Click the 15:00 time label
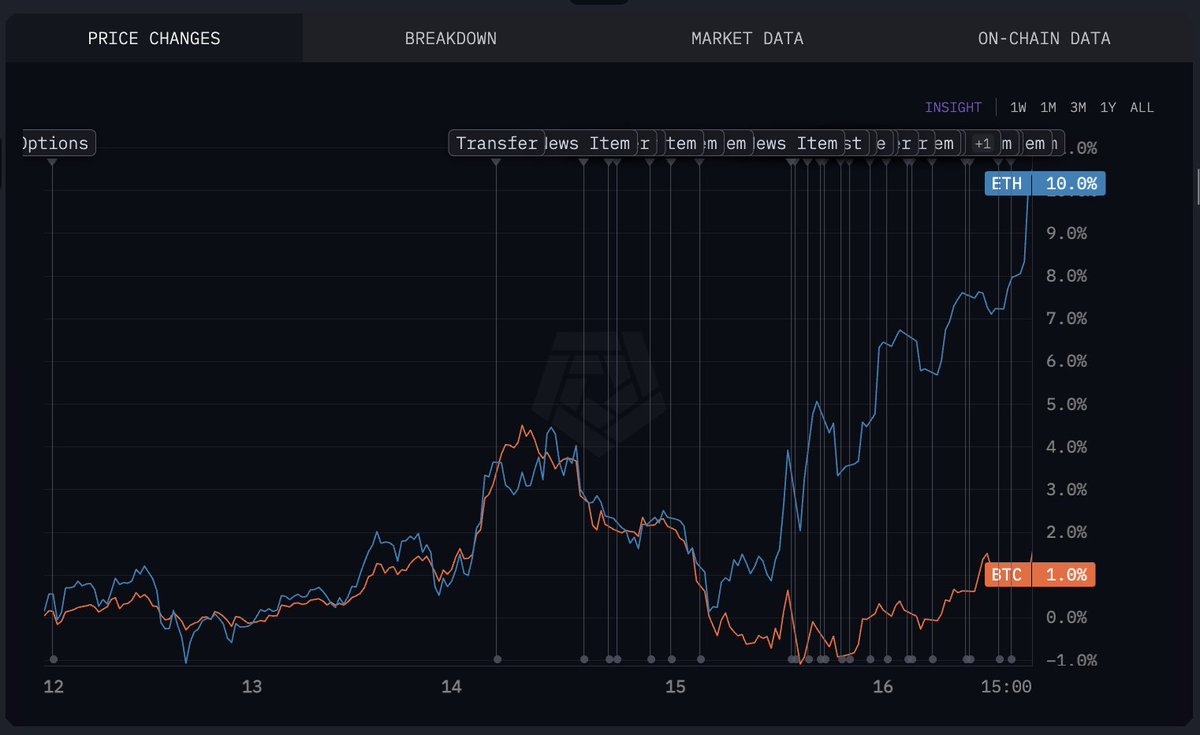 coord(1007,687)
